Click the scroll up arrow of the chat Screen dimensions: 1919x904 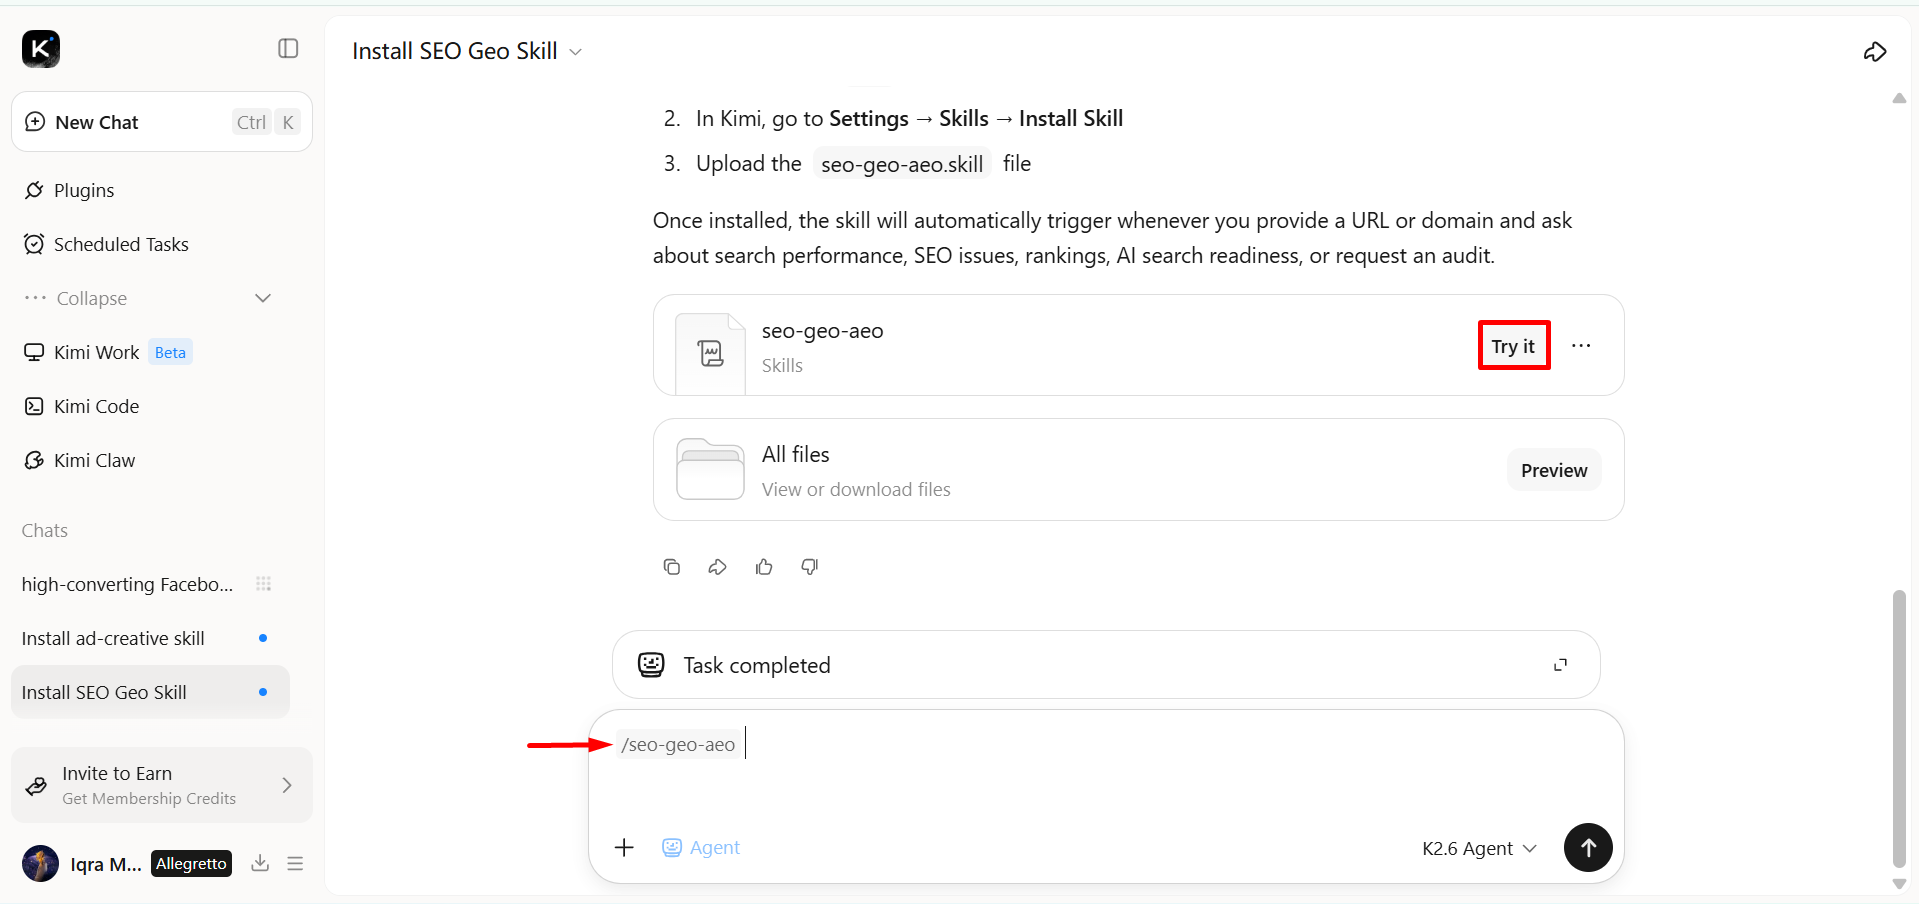click(x=1899, y=98)
